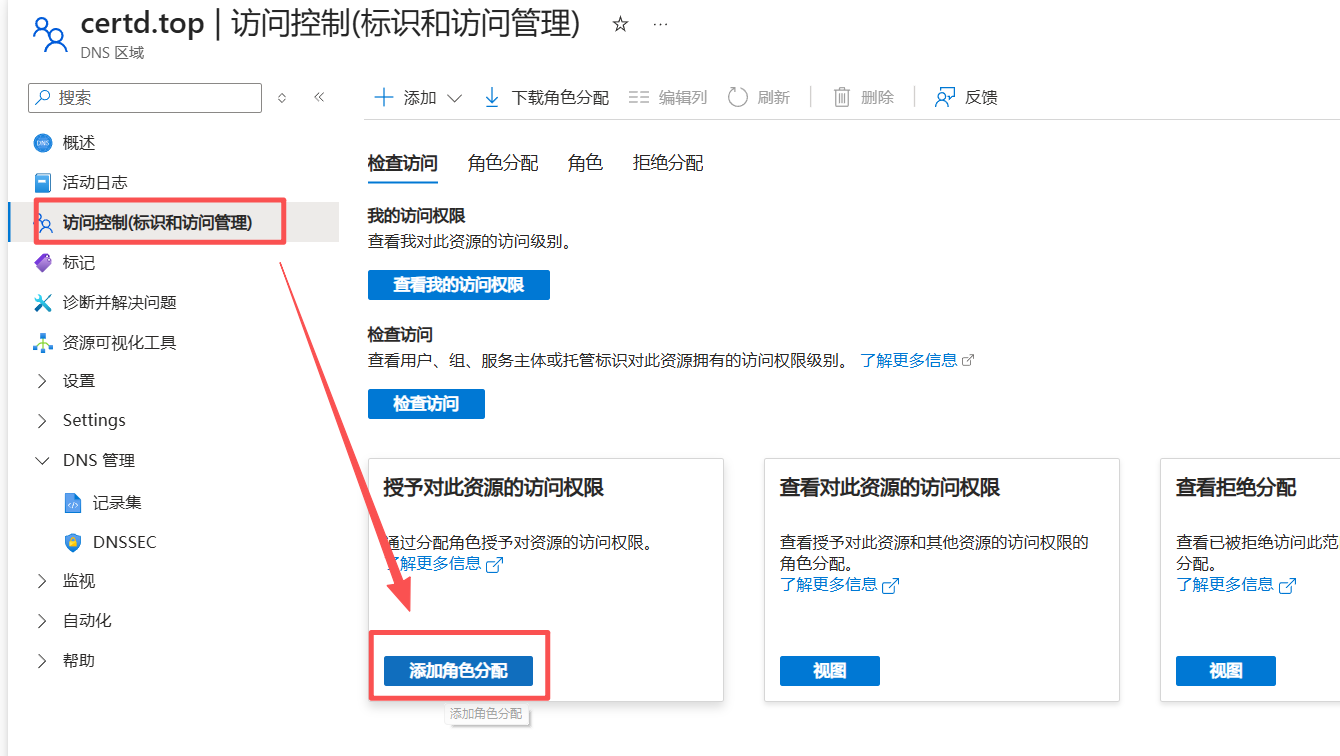Click the 下载角色分配 download icon
This screenshot has height=756, width=1340.
pyautogui.click(x=492, y=97)
